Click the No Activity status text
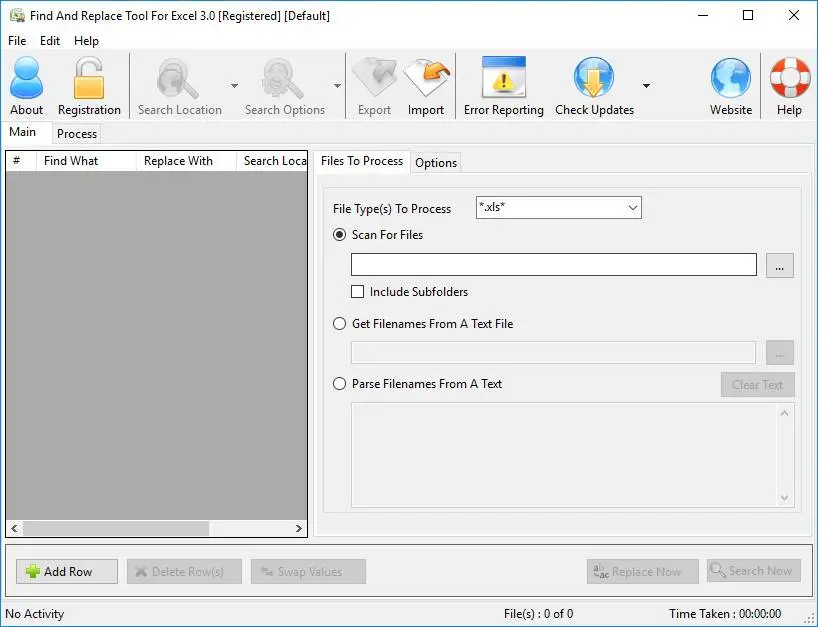Viewport: 818px width, 627px height. [34, 614]
